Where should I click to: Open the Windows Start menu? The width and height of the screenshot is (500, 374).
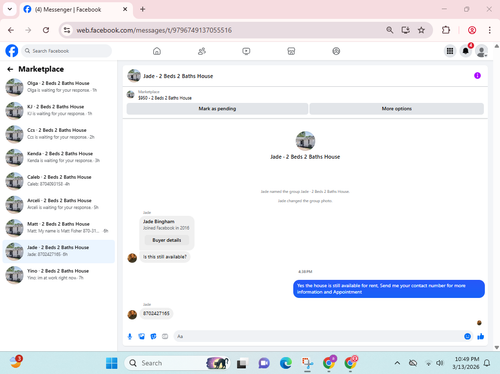coord(112,363)
